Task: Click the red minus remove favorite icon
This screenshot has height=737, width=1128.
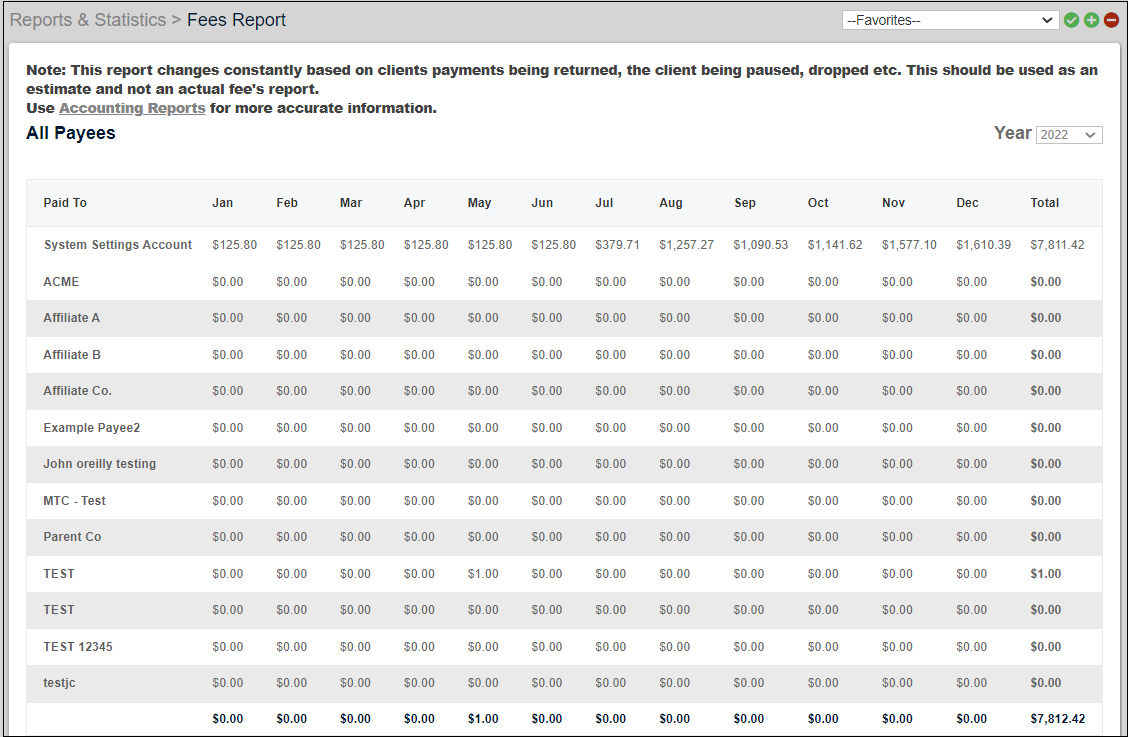Action: click(1111, 20)
